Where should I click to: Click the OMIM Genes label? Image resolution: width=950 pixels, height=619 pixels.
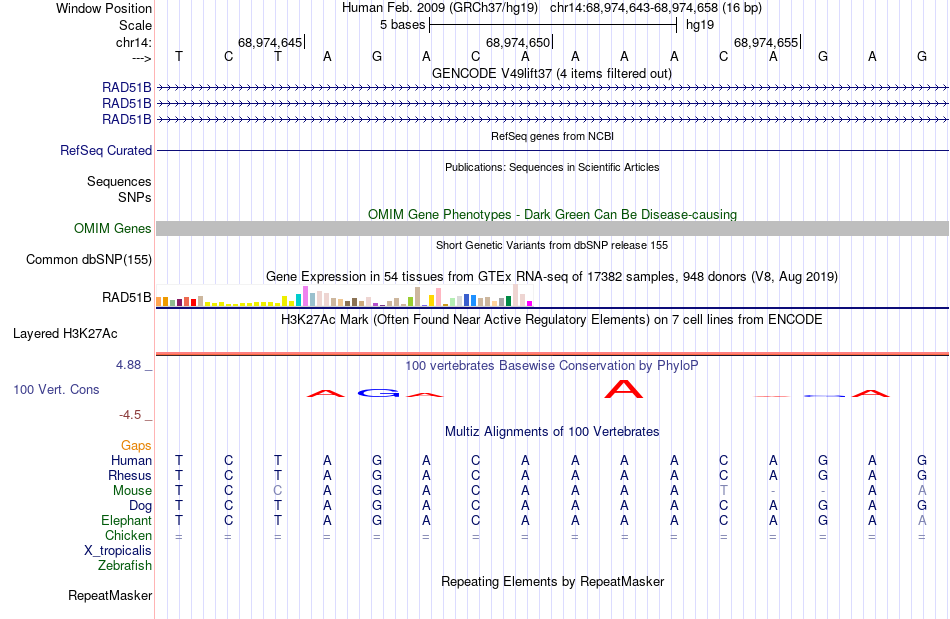(x=113, y=228)
